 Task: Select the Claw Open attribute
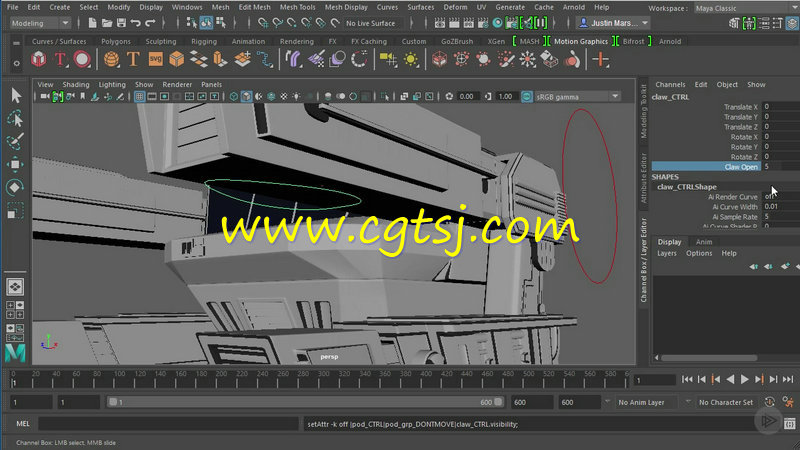pyautogui.click(x=706, y=167)
